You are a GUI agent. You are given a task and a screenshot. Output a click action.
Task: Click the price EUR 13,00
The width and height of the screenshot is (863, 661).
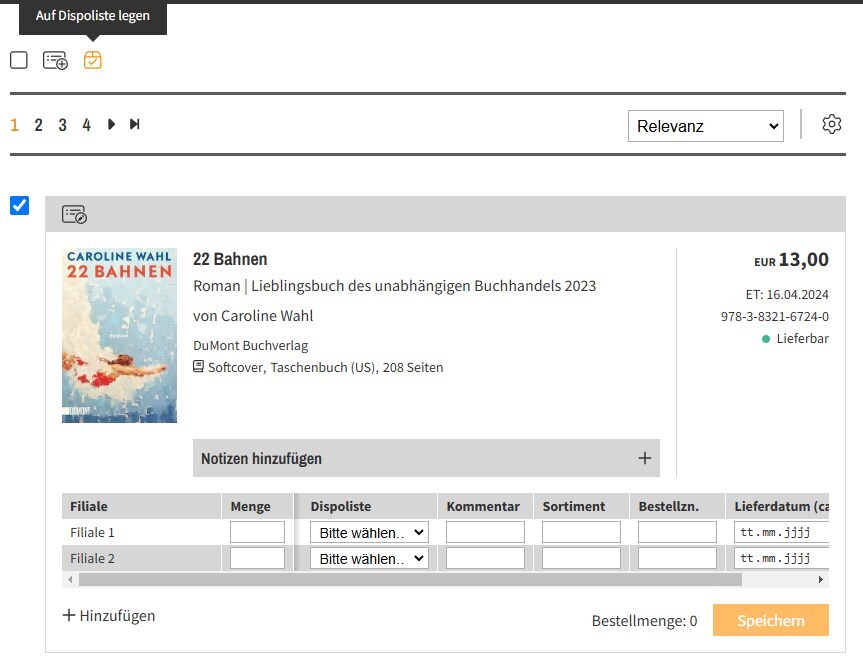(x=791, y=260)
